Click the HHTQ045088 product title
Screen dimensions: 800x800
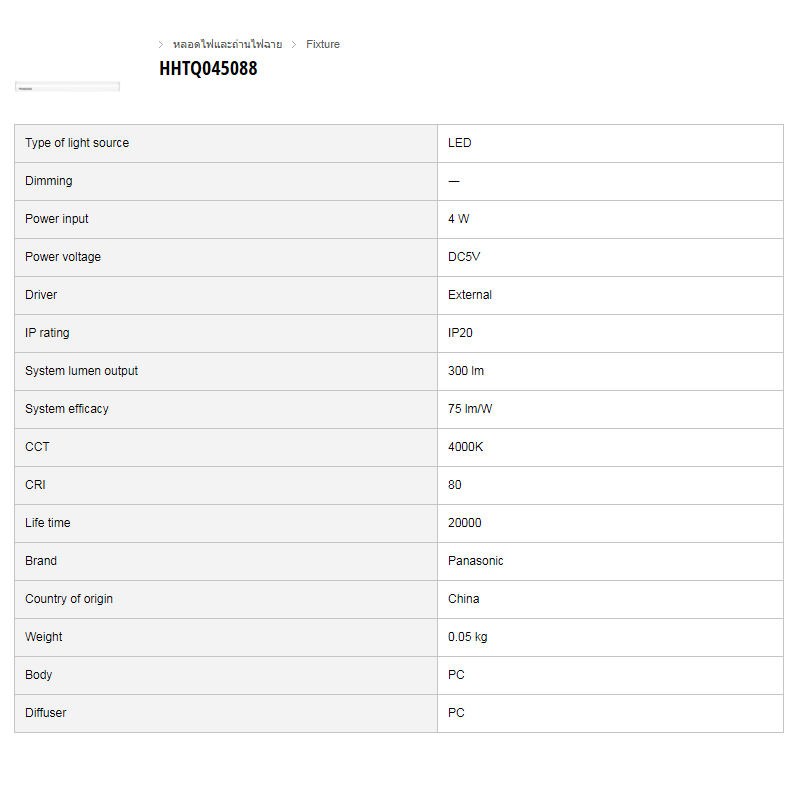pos(208,69)
